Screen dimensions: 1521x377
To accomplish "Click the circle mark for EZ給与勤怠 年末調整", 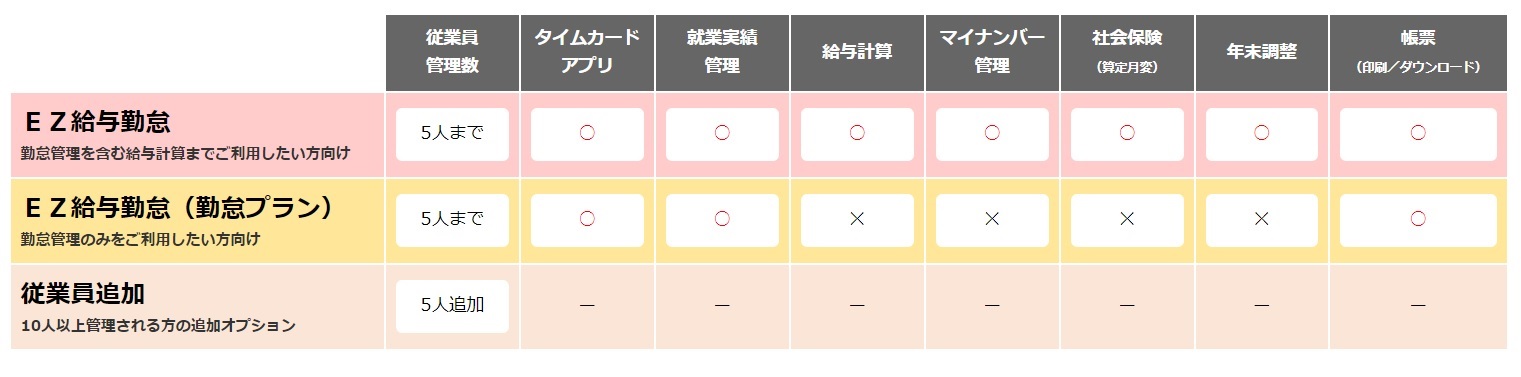I will click(1262, 133).
